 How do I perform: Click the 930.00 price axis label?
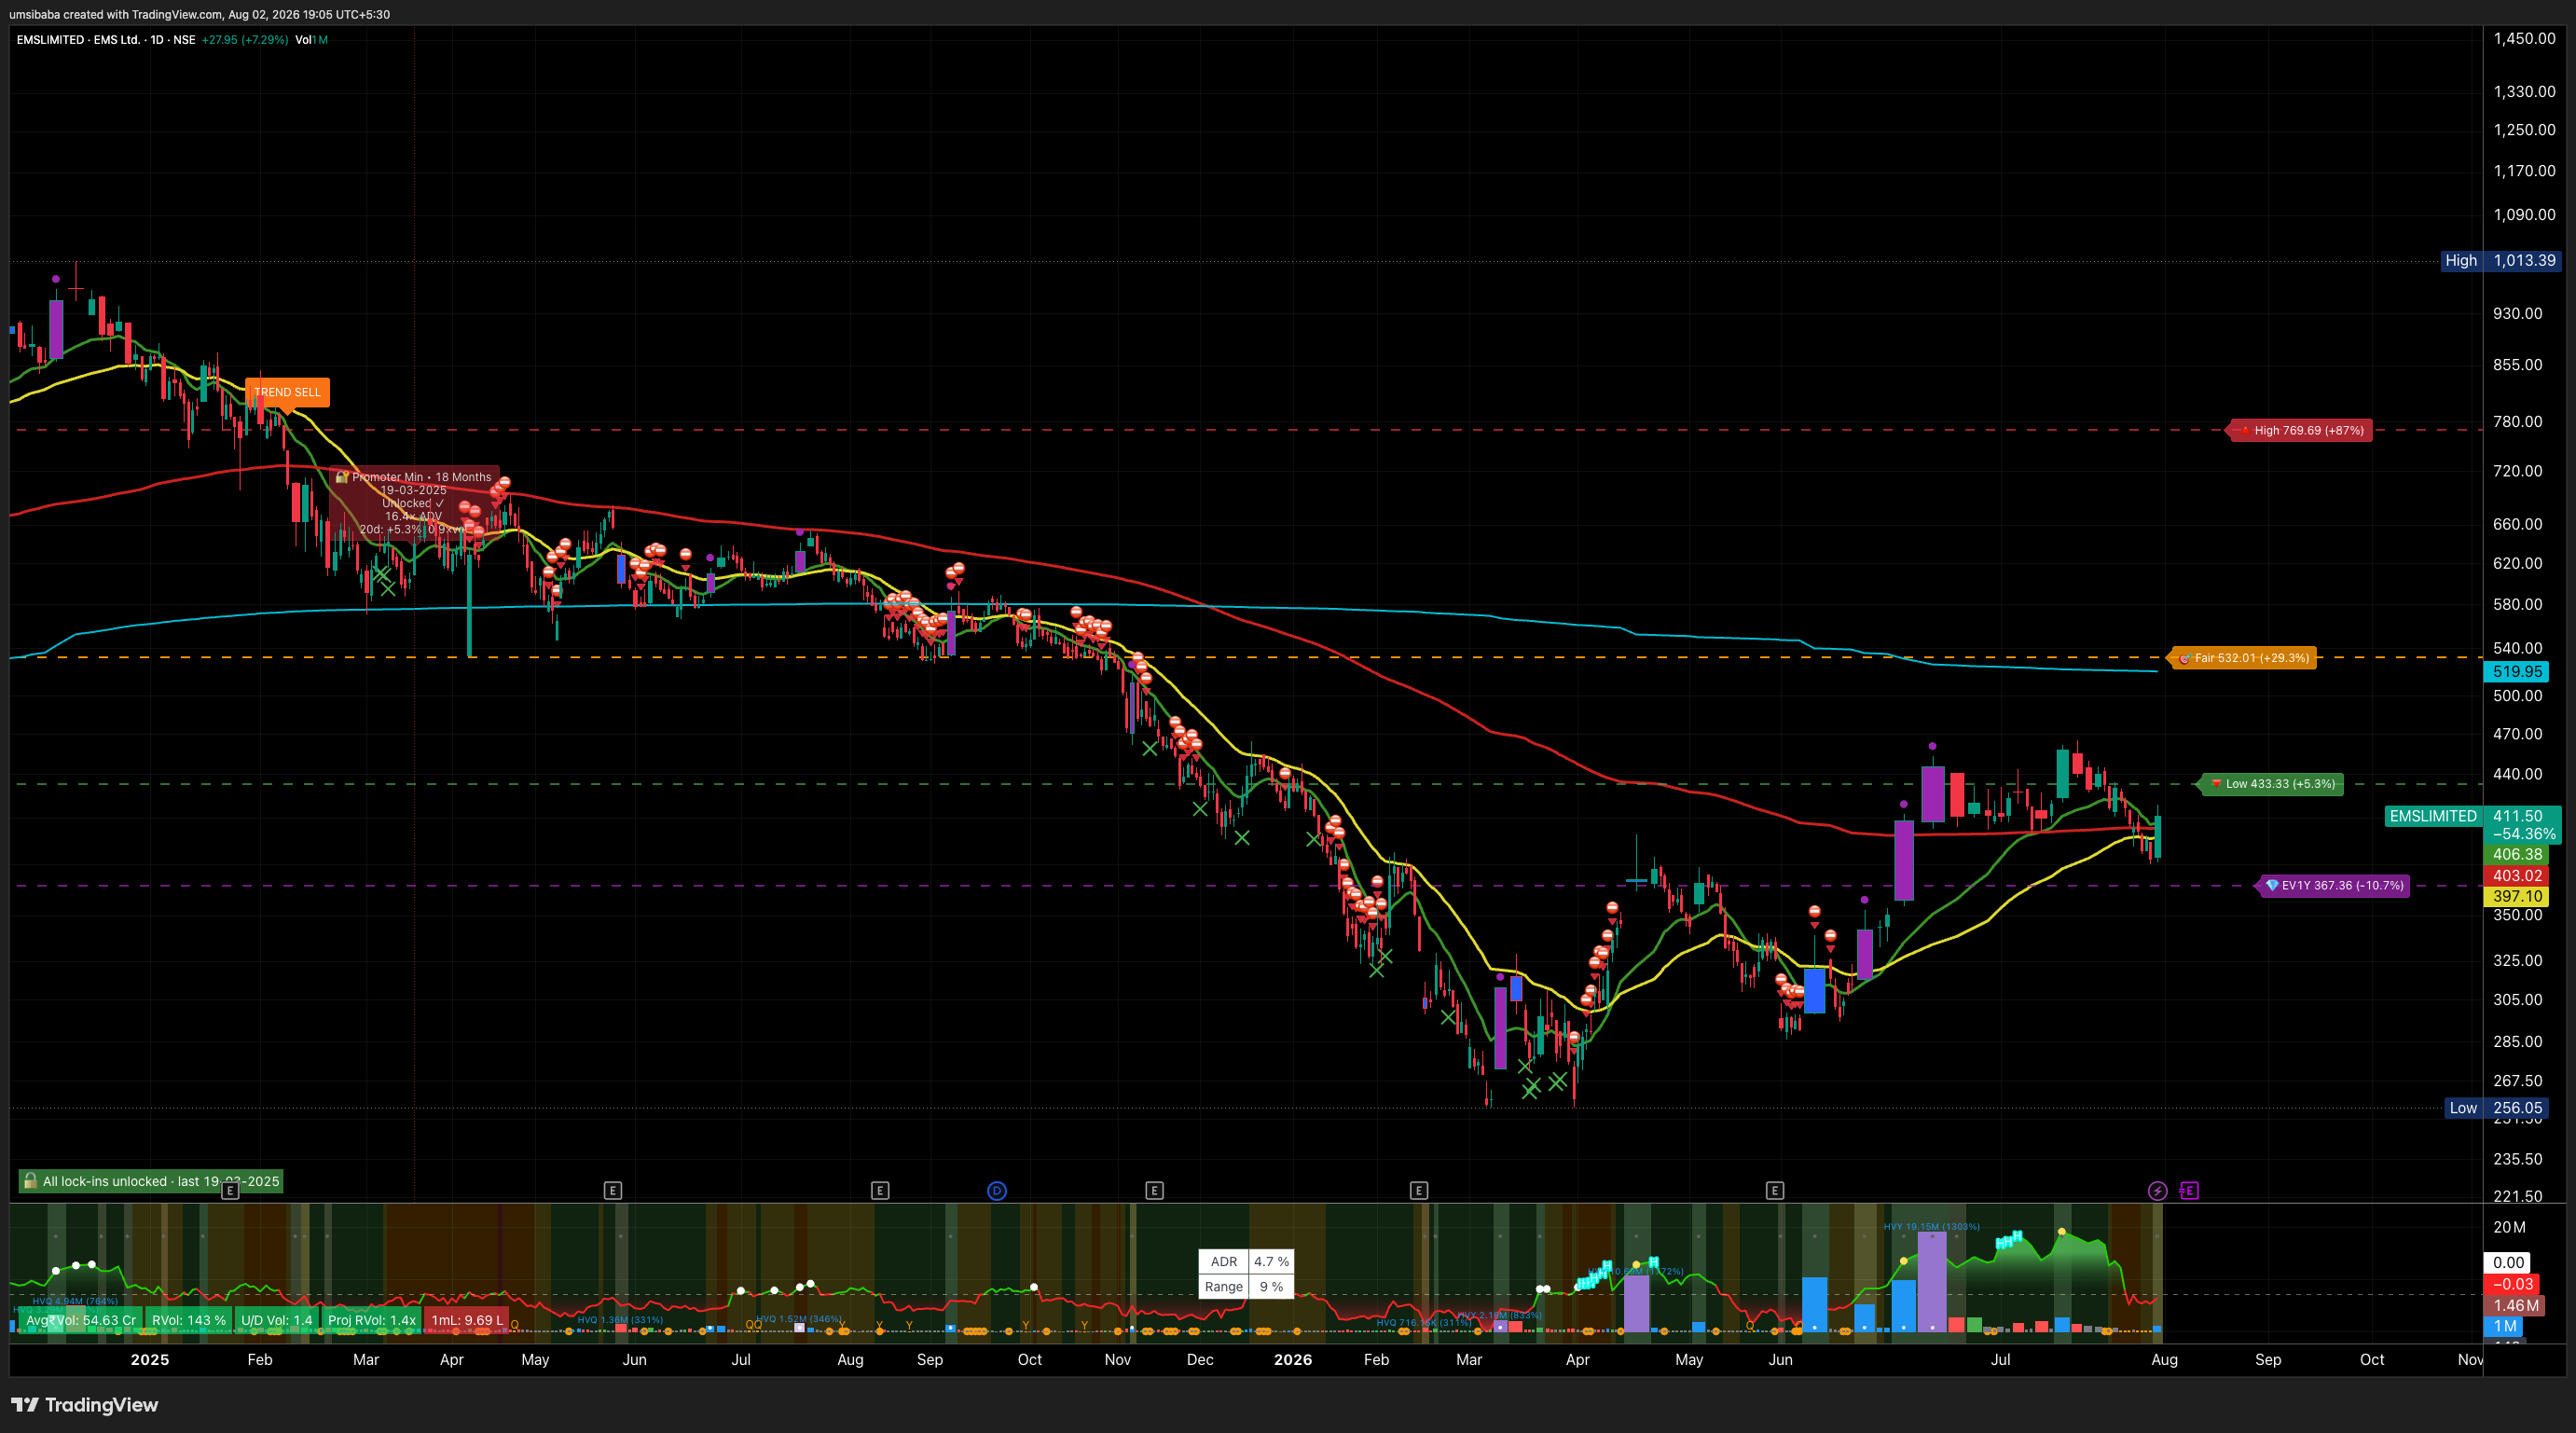pyautogui.click(x=2517, y=314)
